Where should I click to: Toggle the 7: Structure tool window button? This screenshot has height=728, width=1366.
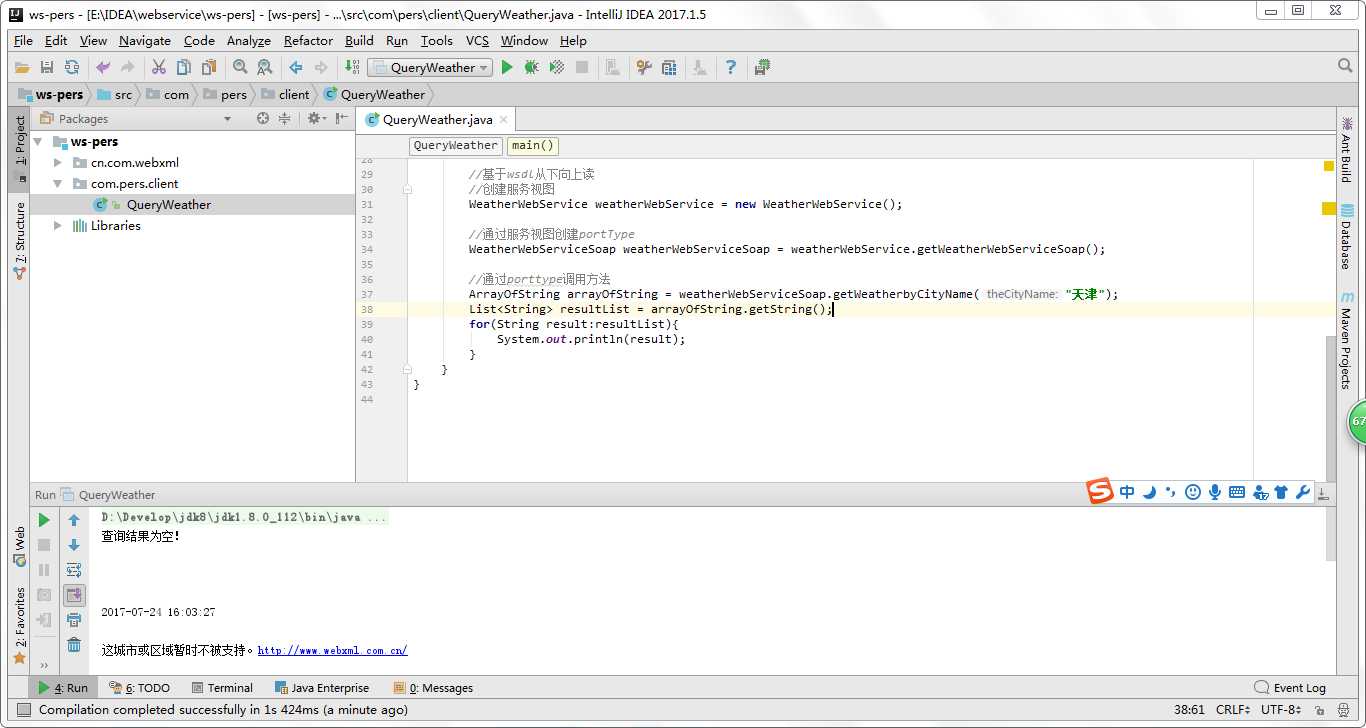point(19,239)
